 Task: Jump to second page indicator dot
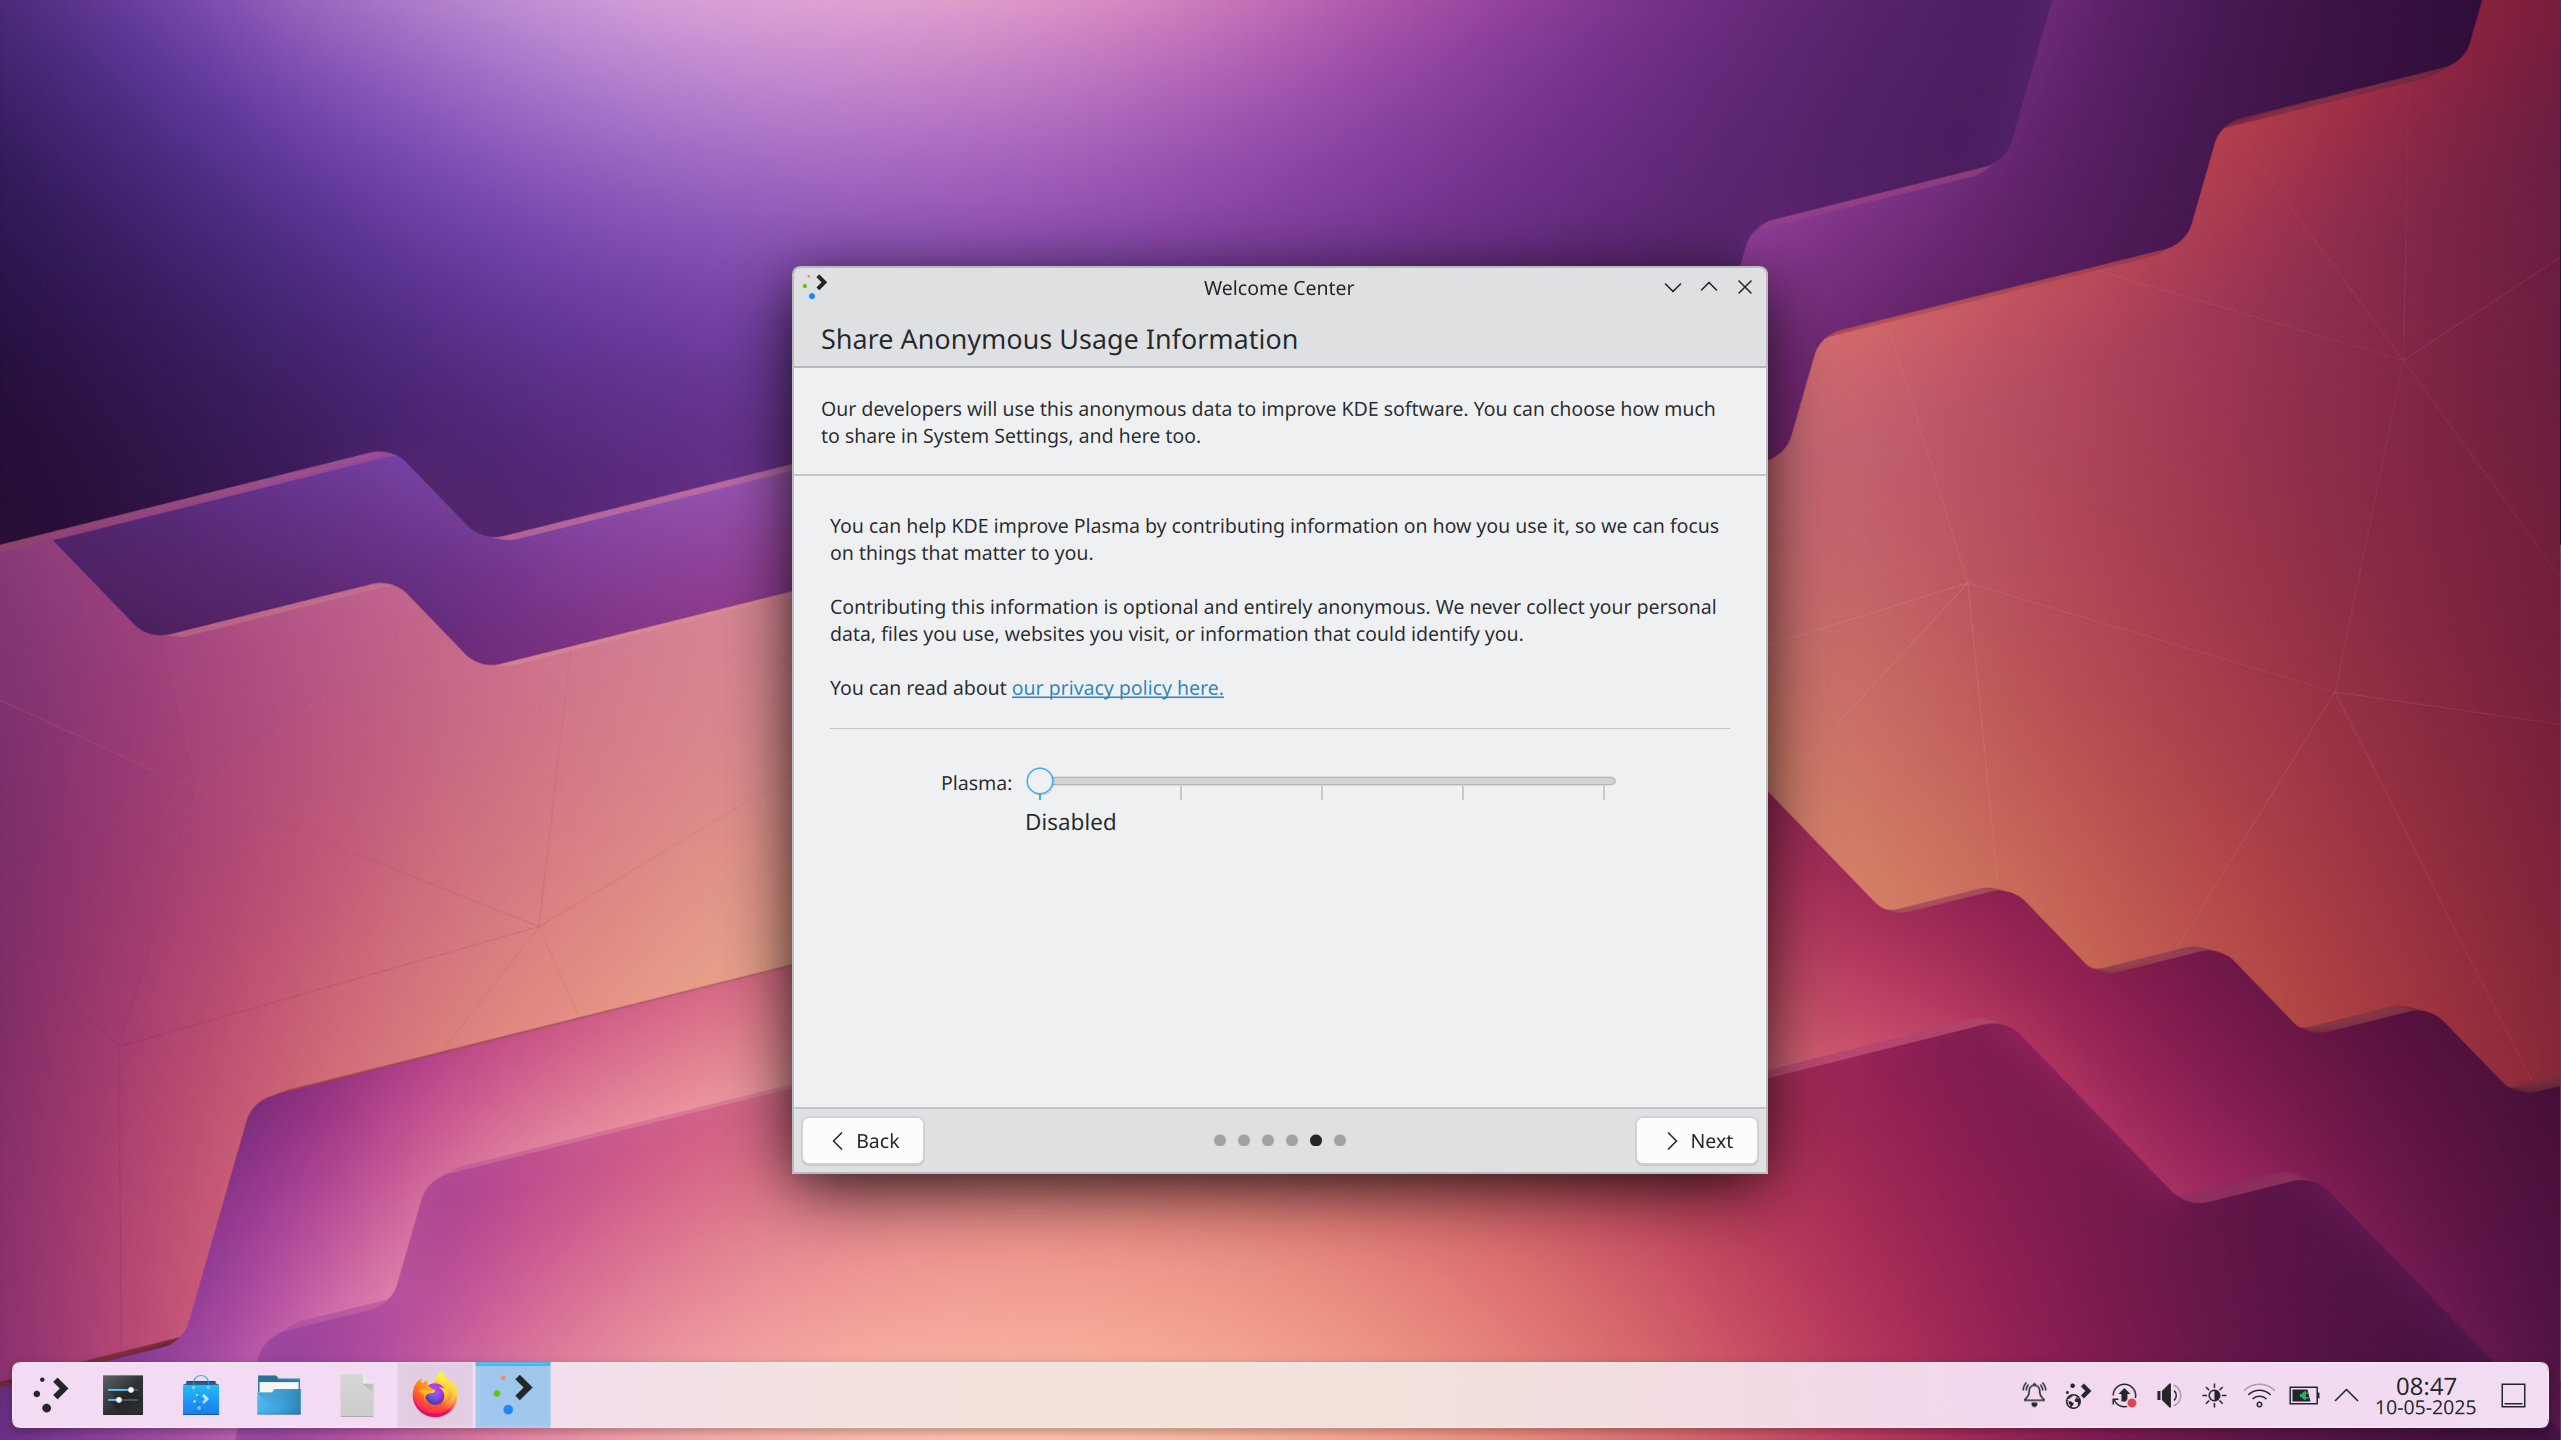pyautogui.click(x=1244, y=1141)
